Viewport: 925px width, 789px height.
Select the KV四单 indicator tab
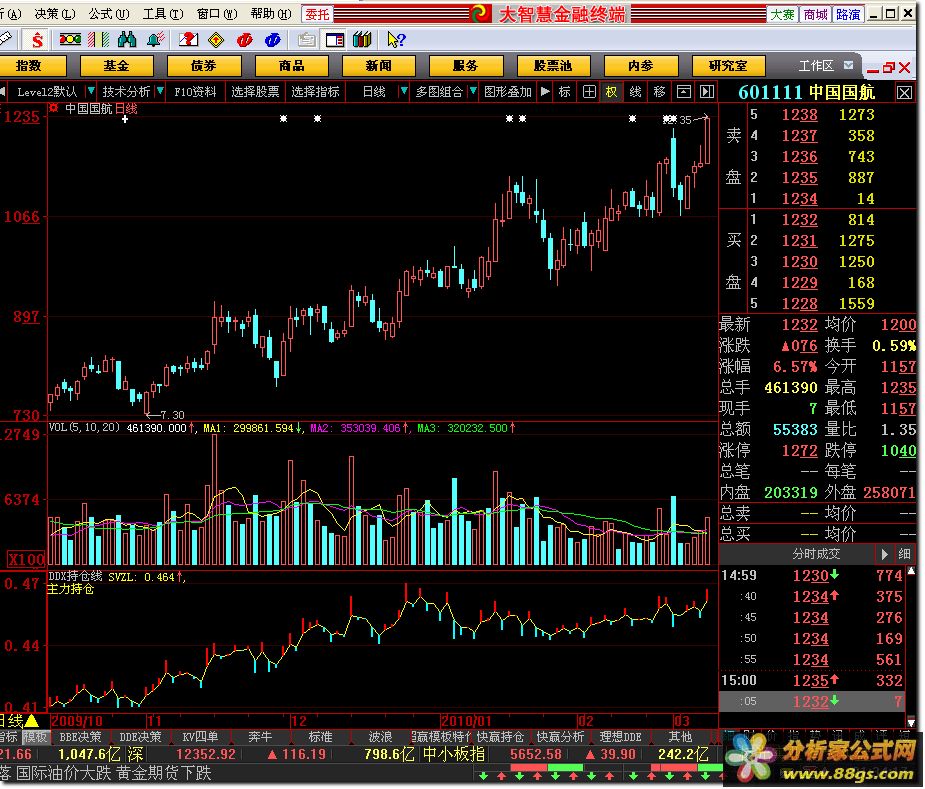[x=200, y=736]
